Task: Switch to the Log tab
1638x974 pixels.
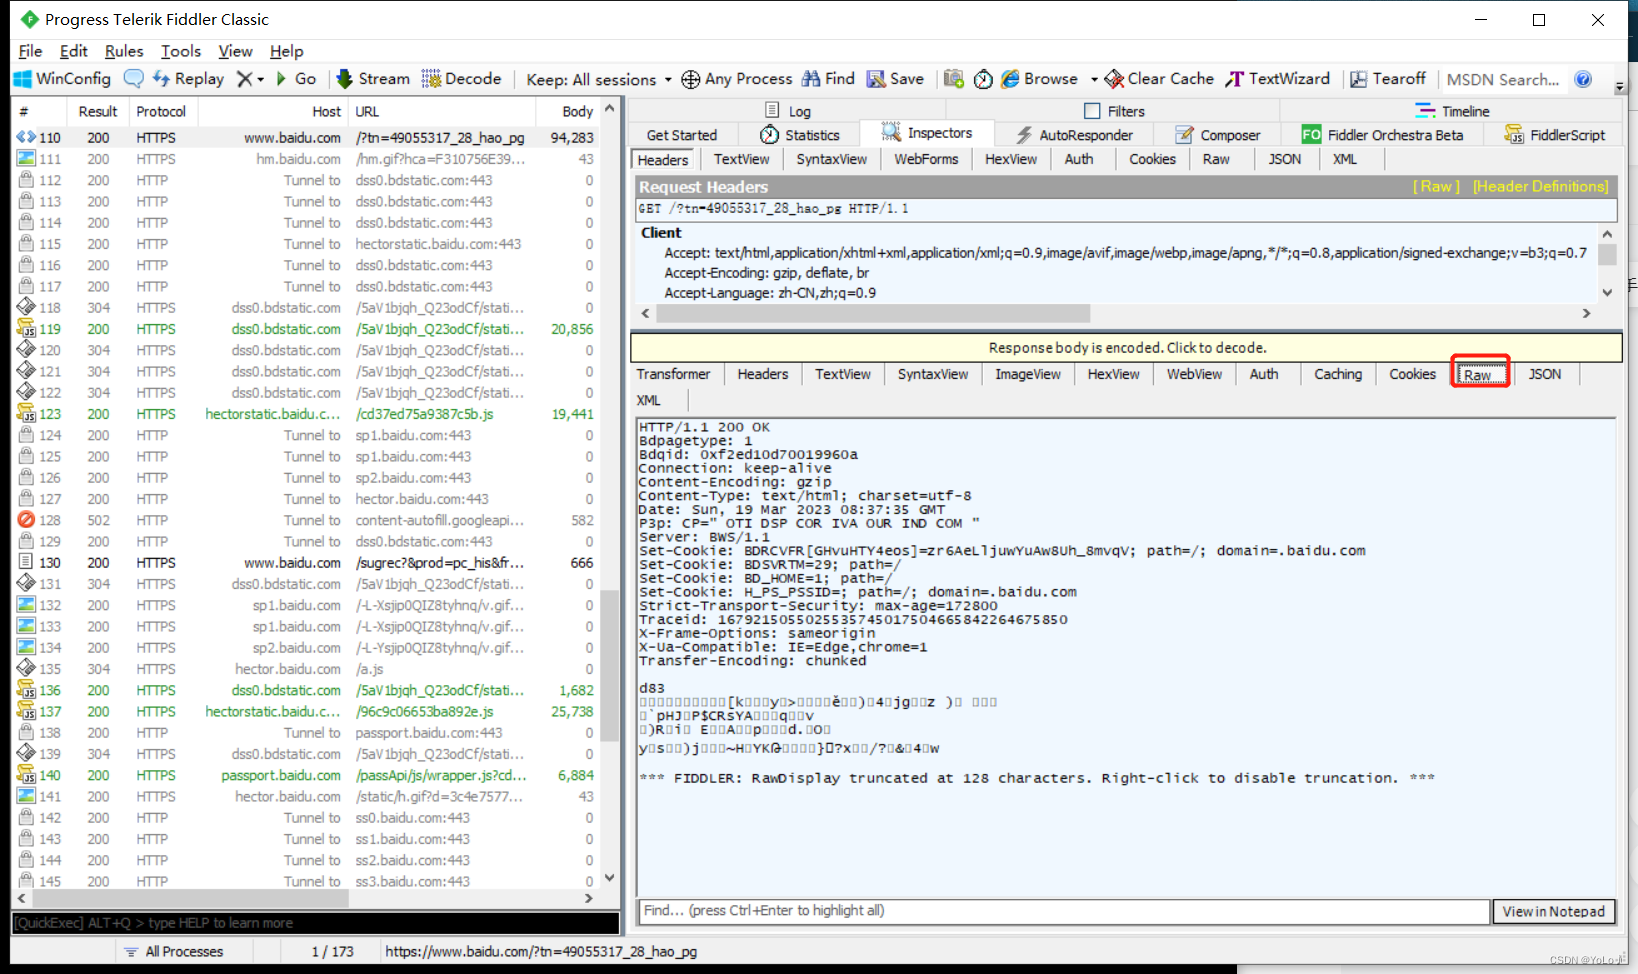Action: (788, 111)
